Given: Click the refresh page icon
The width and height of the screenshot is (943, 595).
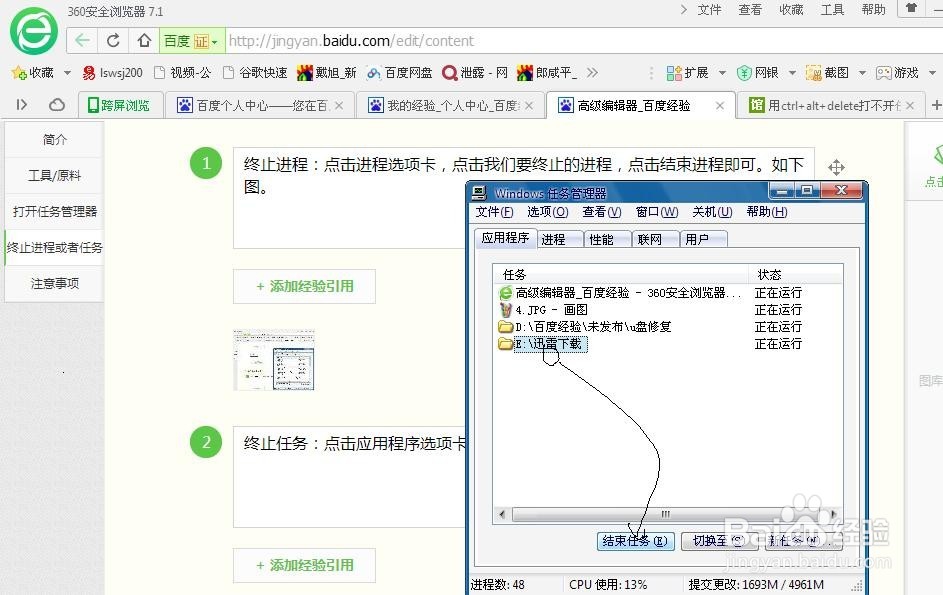Looking at the screenshot, I should tap(113, 41).
